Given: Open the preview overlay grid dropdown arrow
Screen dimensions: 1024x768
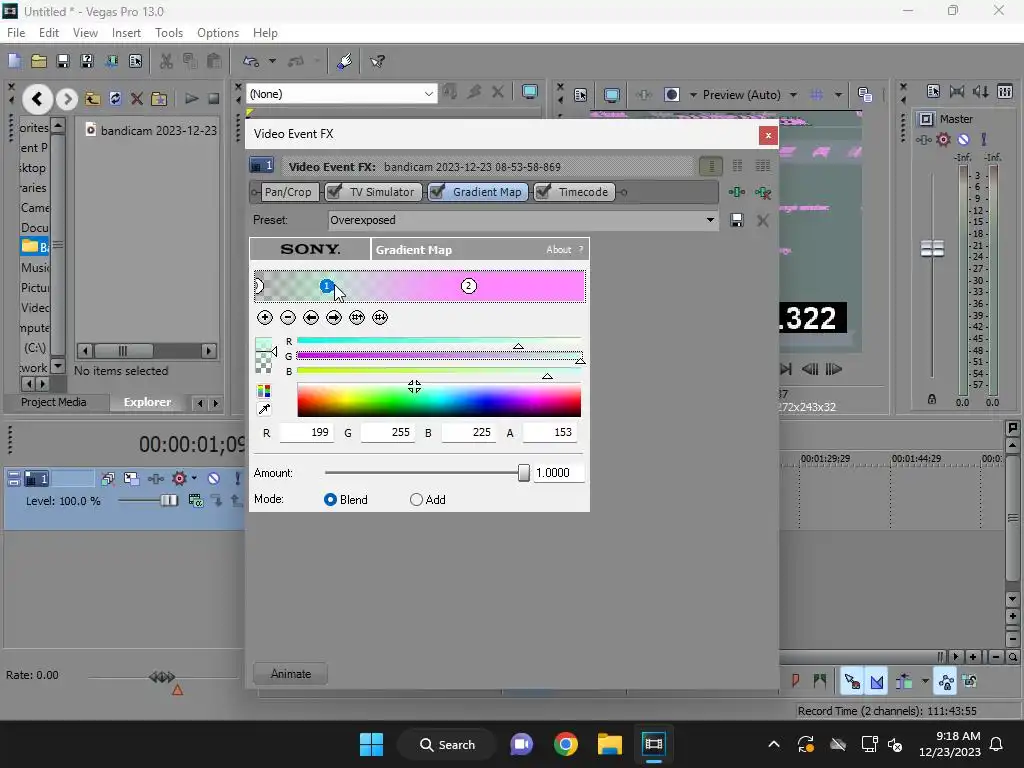Looking at the screenshot, I should 838,95.
